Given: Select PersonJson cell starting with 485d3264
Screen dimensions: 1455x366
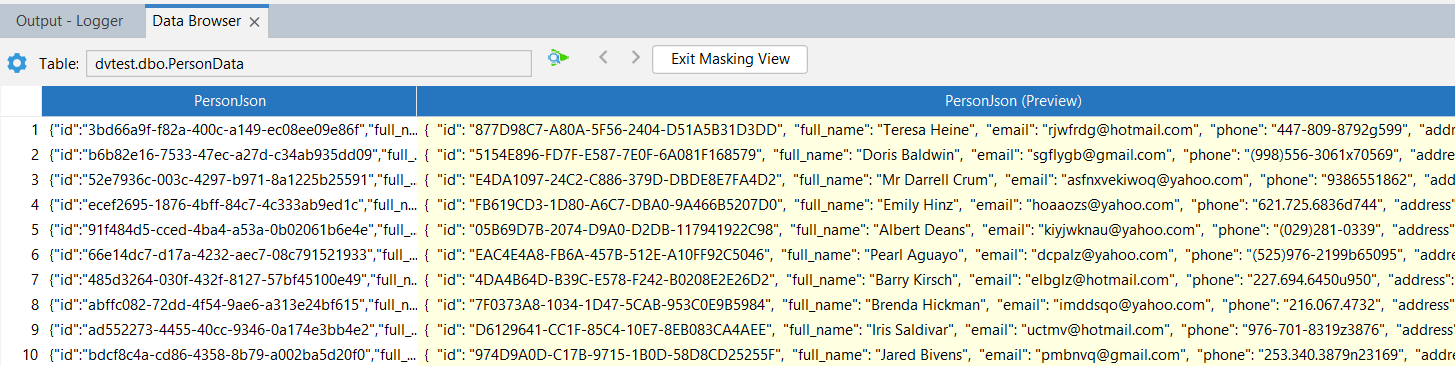Looking at the screenshot, I should coord(229,279).
